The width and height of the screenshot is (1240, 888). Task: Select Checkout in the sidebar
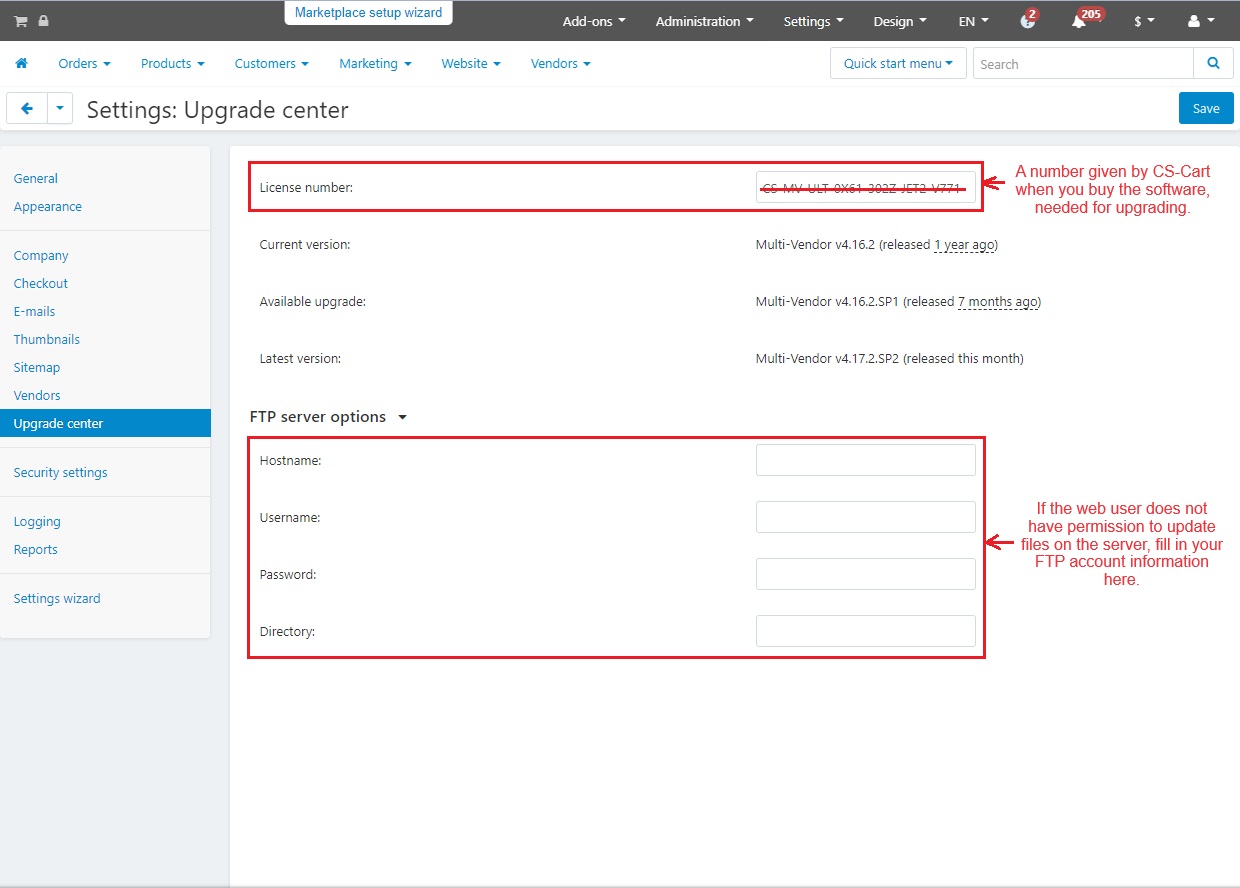tap(41, 283)
